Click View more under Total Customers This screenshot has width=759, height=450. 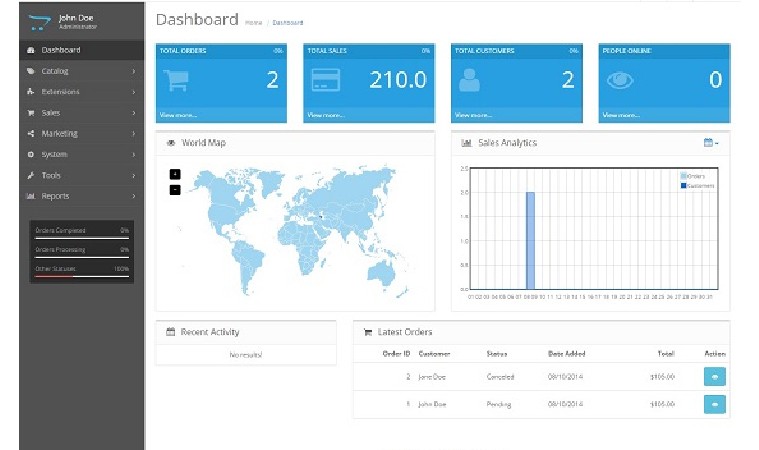point(473,115)
